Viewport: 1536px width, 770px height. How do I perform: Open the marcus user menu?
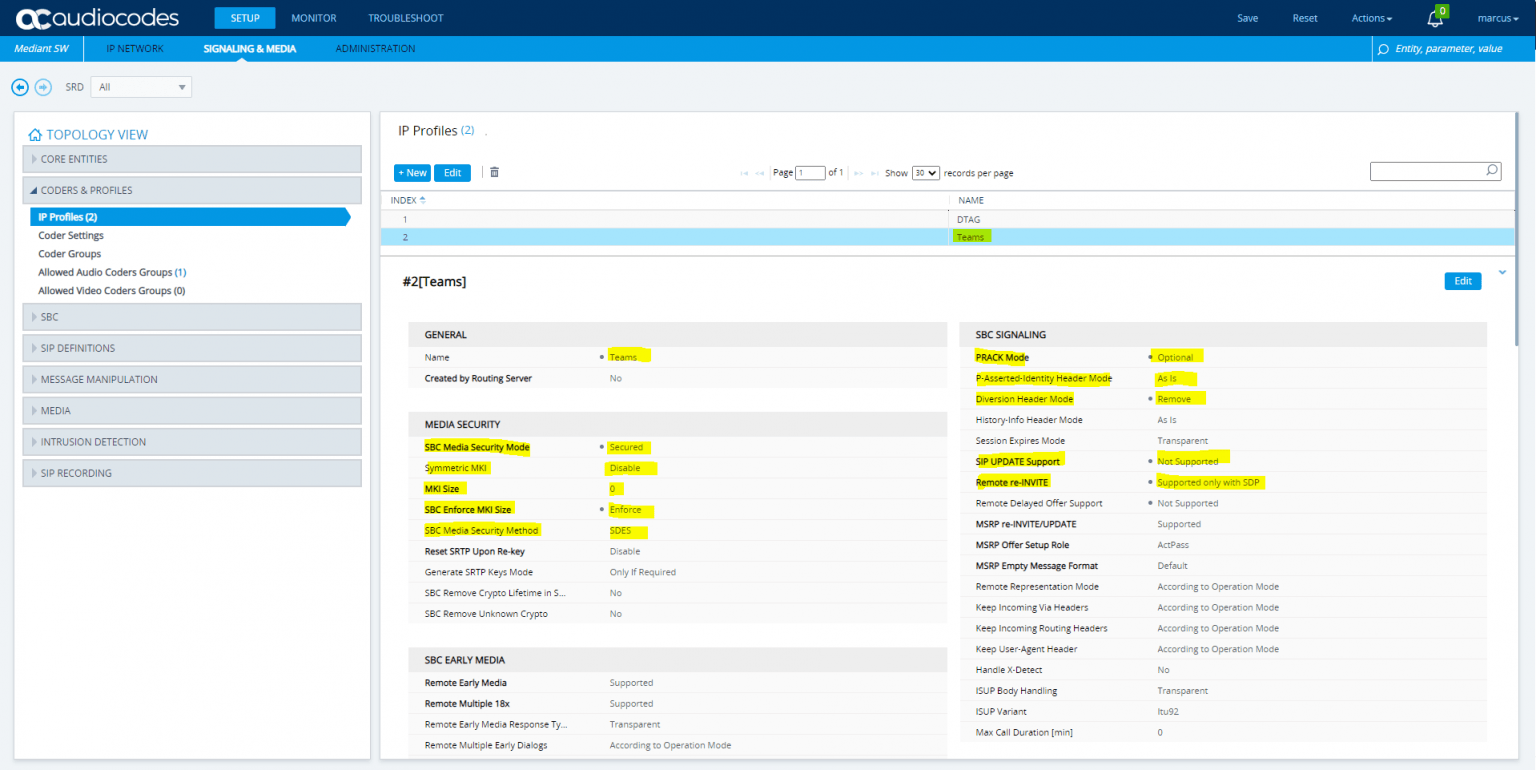pyautogui.click(x=1497, y=18)
